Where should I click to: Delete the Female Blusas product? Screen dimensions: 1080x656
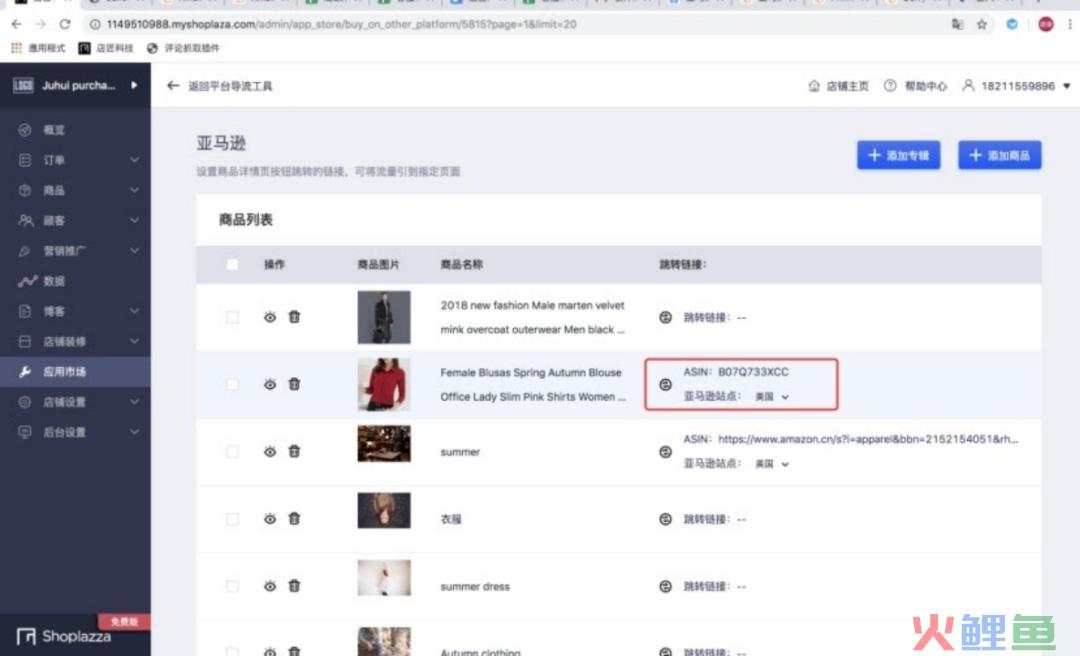294,385
